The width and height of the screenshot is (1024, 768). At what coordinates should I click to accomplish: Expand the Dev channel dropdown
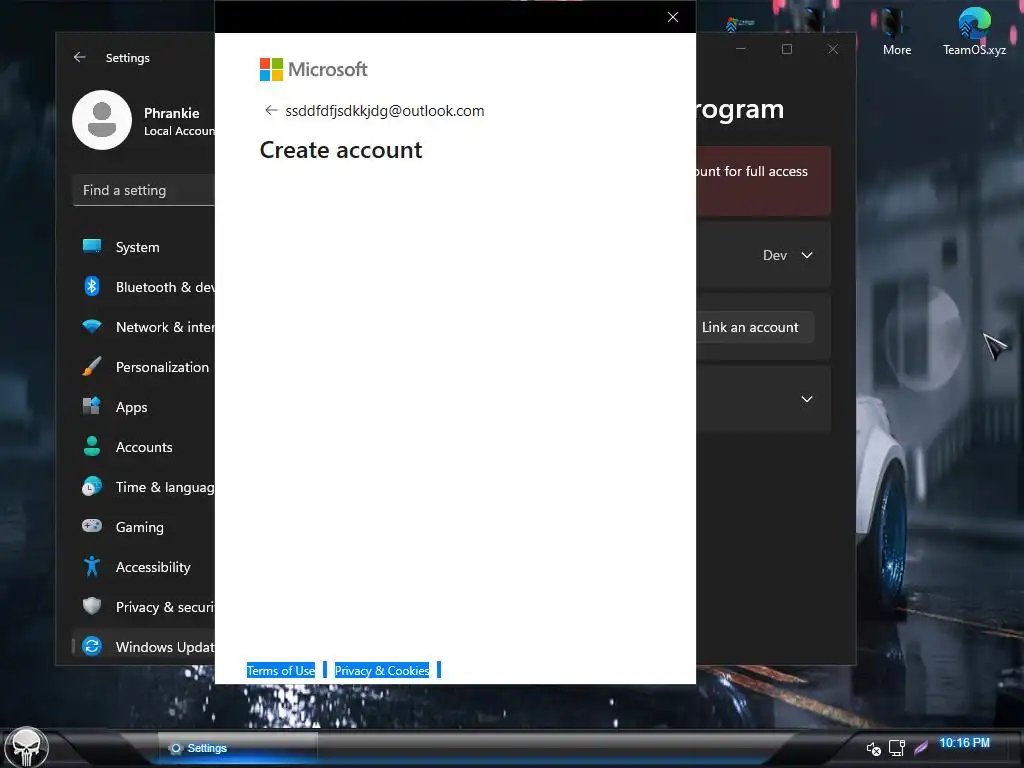tap(788, 255)
